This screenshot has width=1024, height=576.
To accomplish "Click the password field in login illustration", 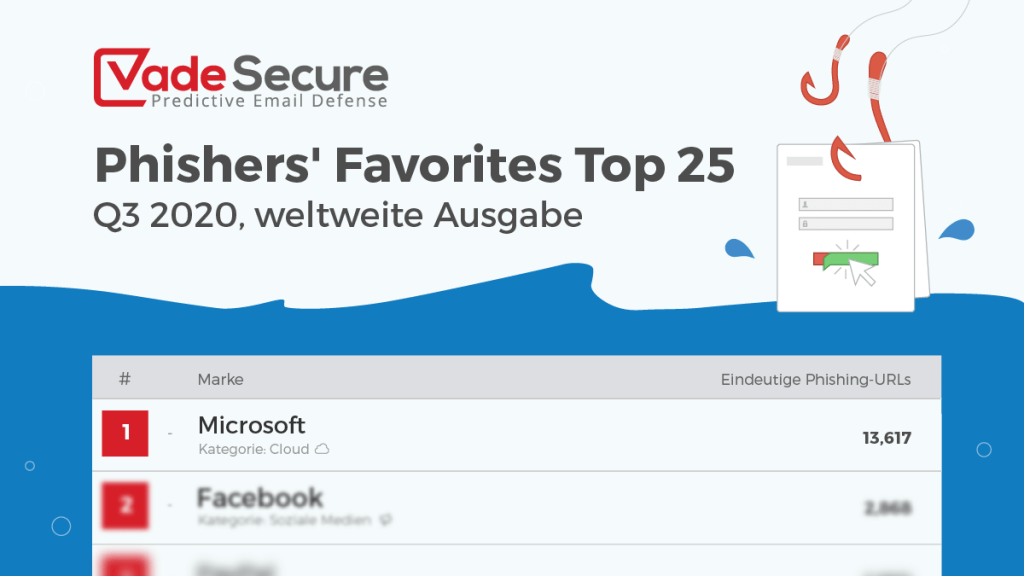I will (x=846, y=224).
